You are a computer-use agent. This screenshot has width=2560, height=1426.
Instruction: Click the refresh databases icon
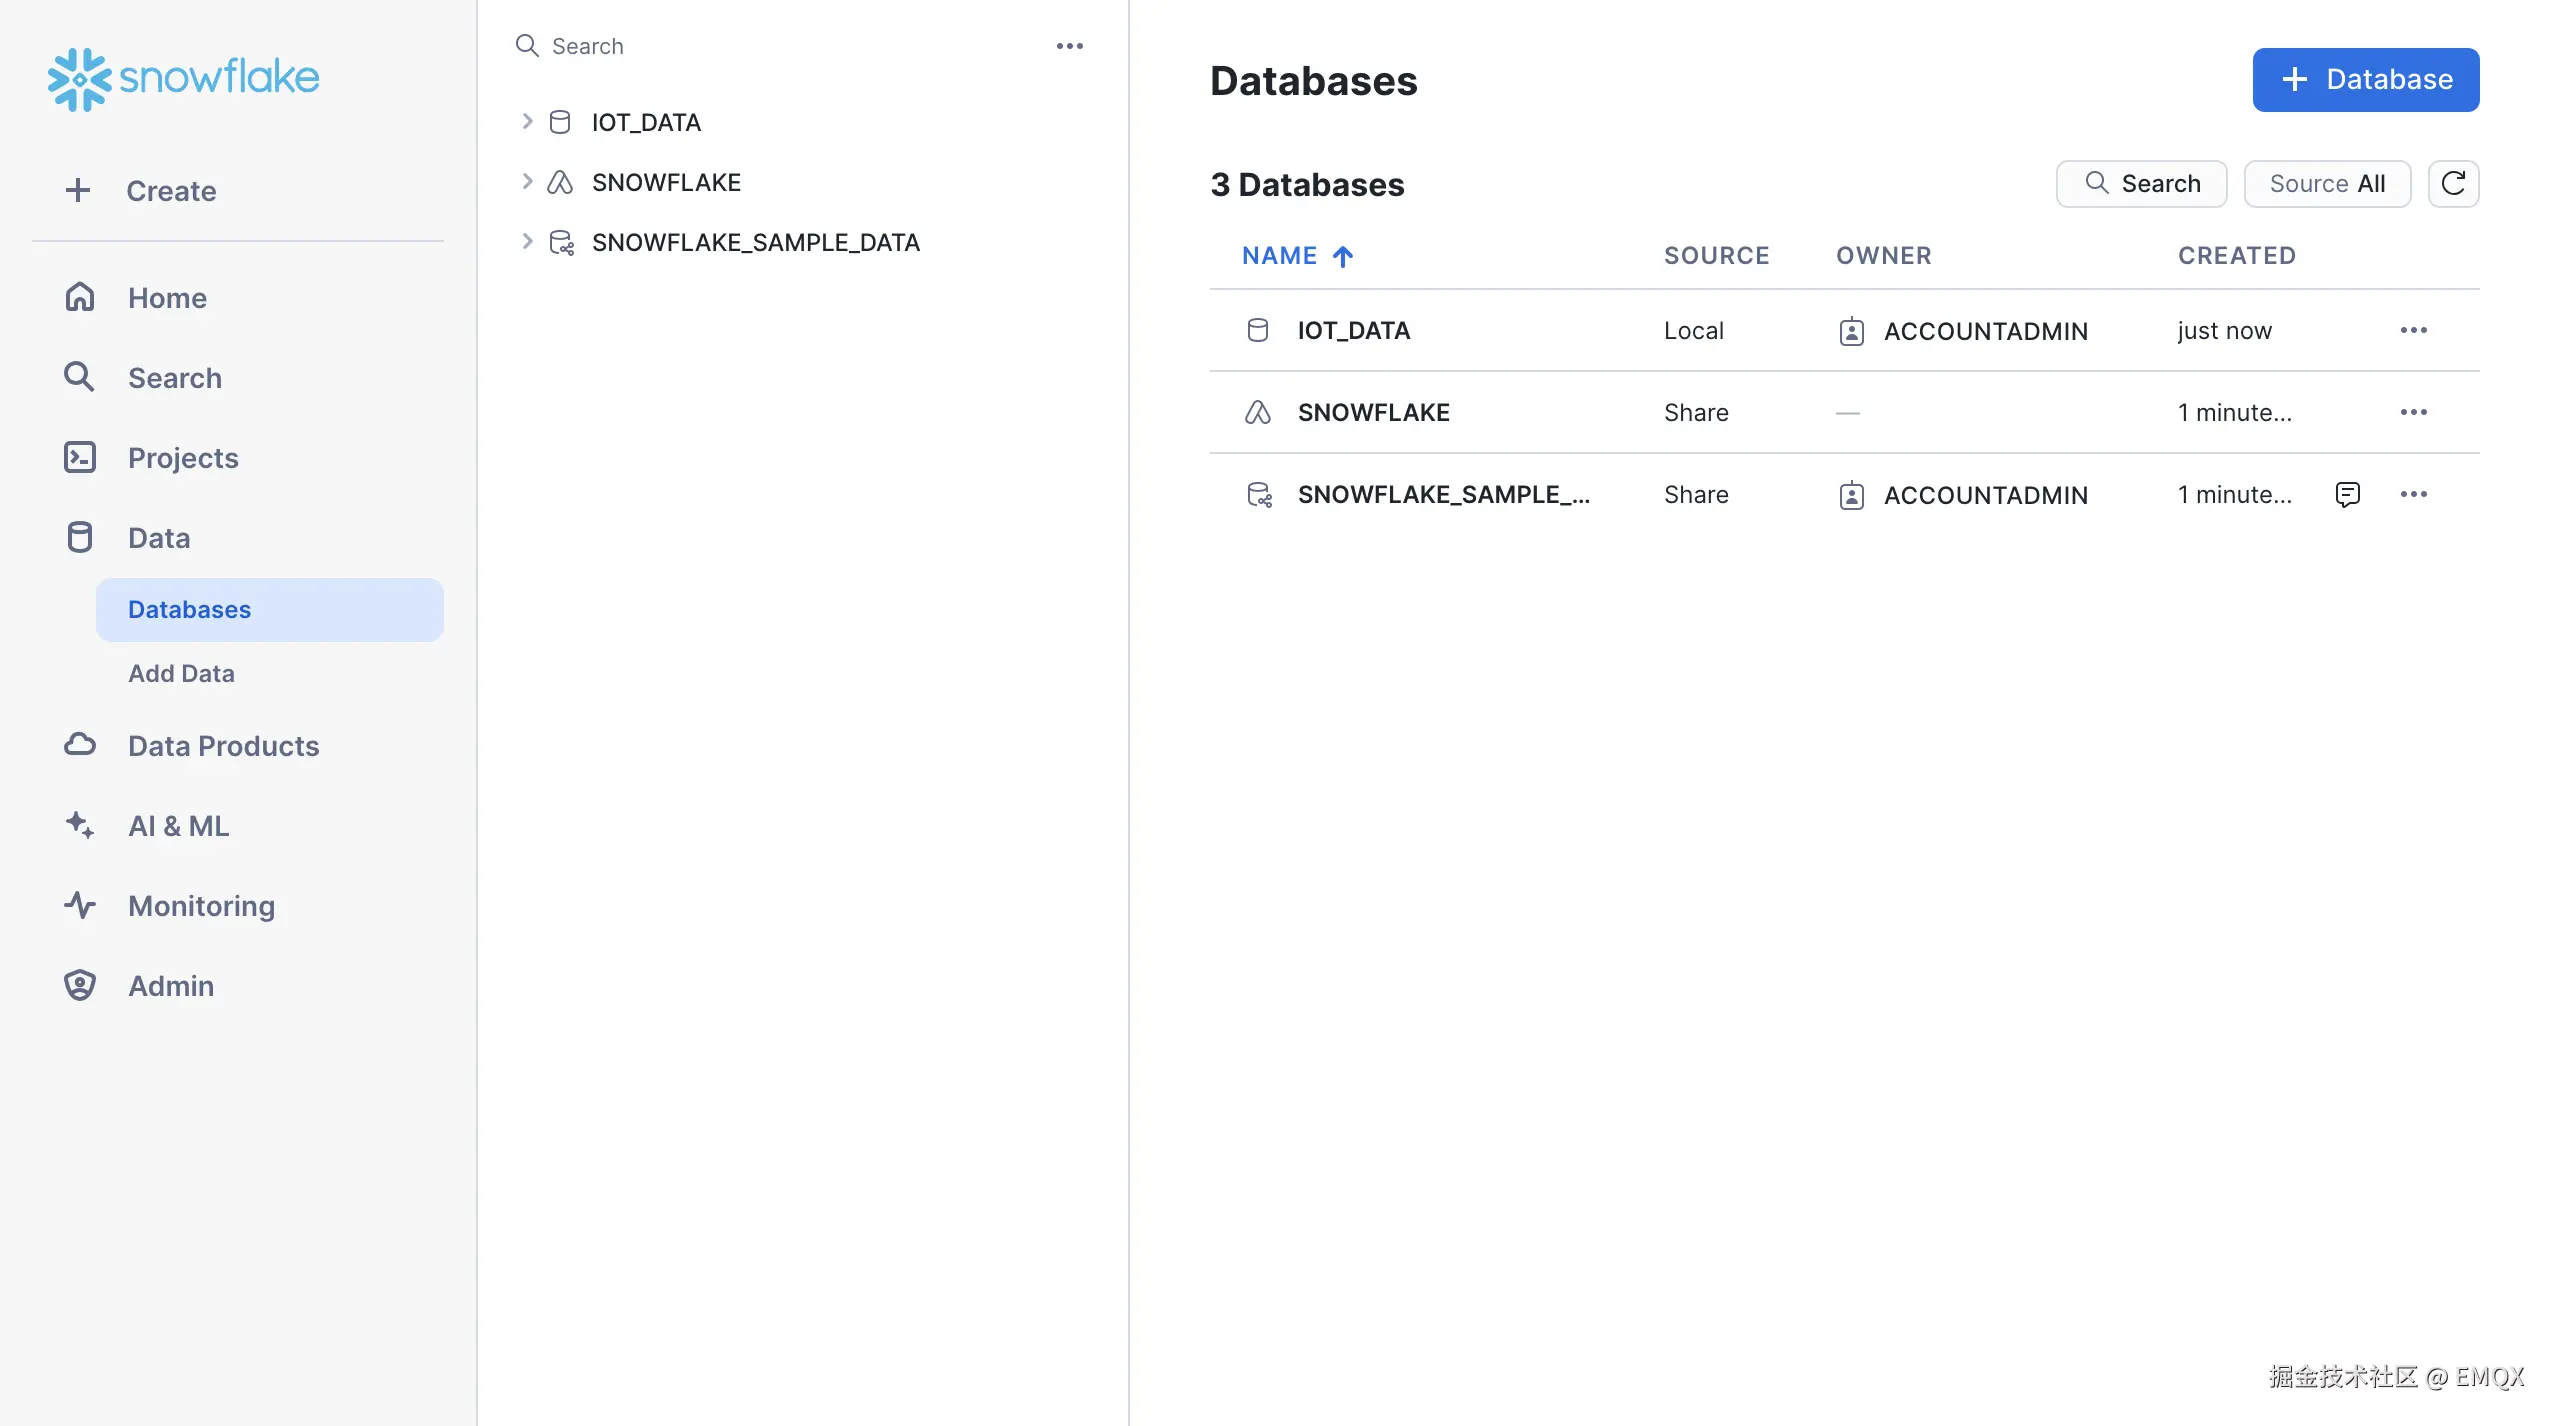pyautogui.click(x=2453, y=184)
